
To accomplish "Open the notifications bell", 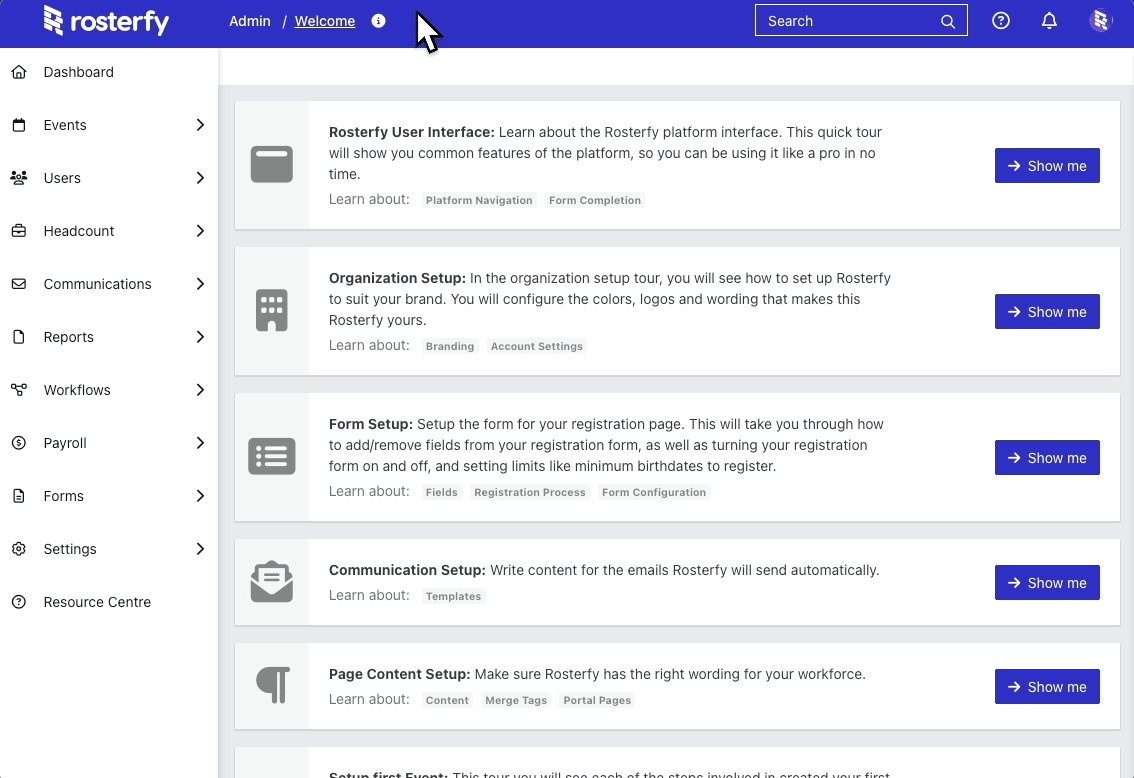I will tap(1049, 21).
